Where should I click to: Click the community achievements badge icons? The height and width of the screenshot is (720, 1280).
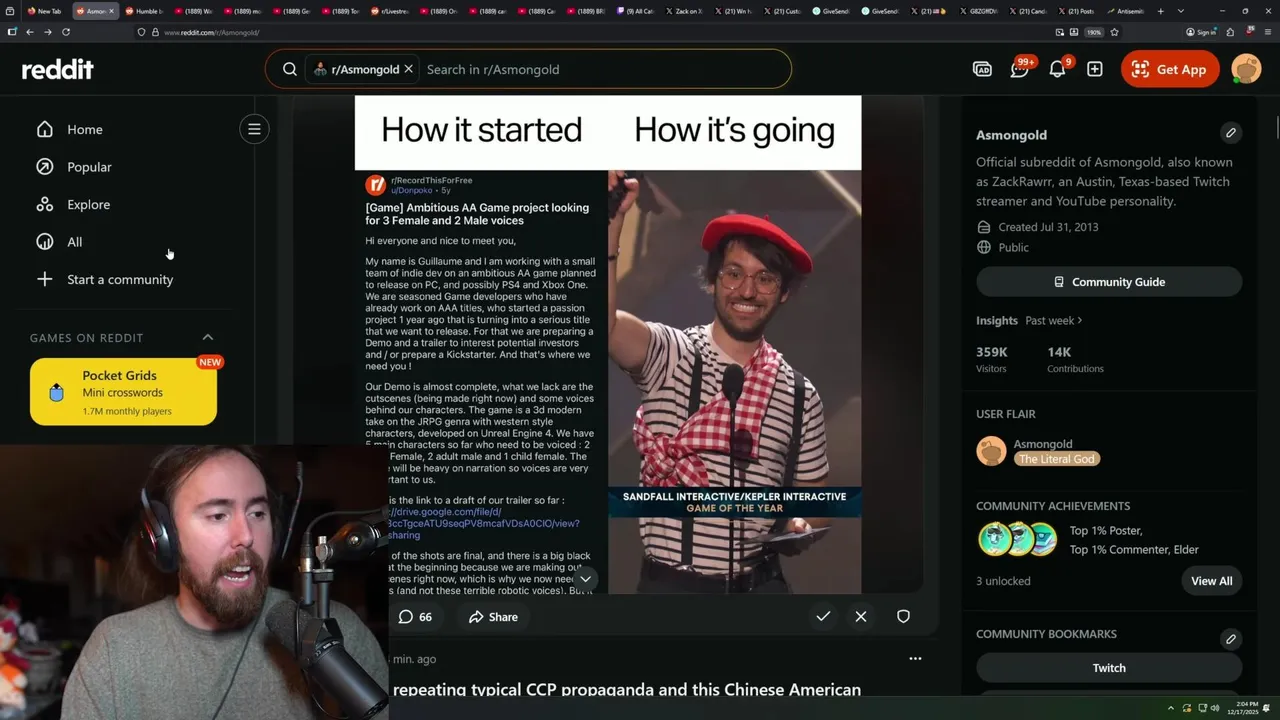click(1017, 539)
